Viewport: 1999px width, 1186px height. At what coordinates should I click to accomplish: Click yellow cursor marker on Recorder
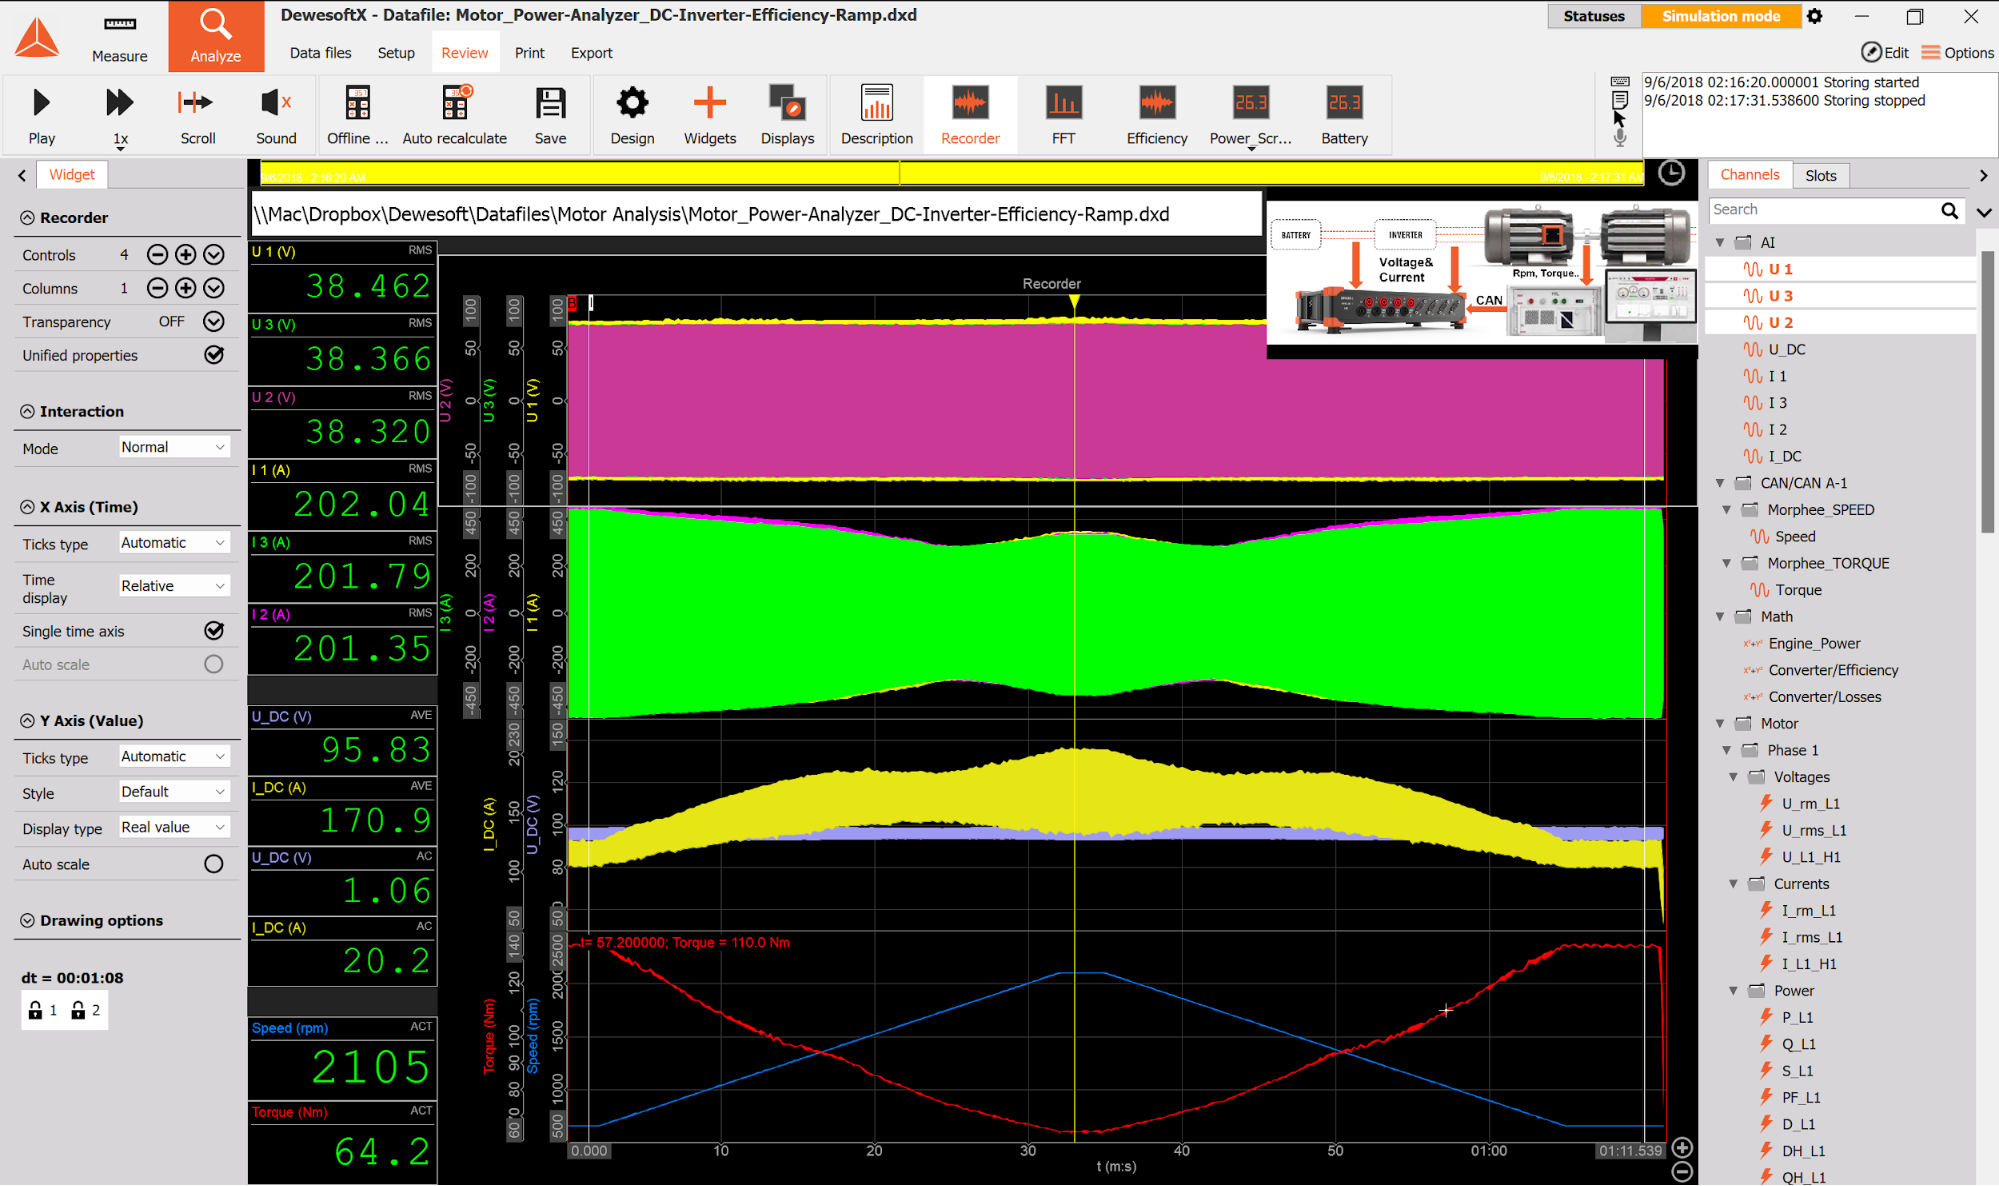1074,301
